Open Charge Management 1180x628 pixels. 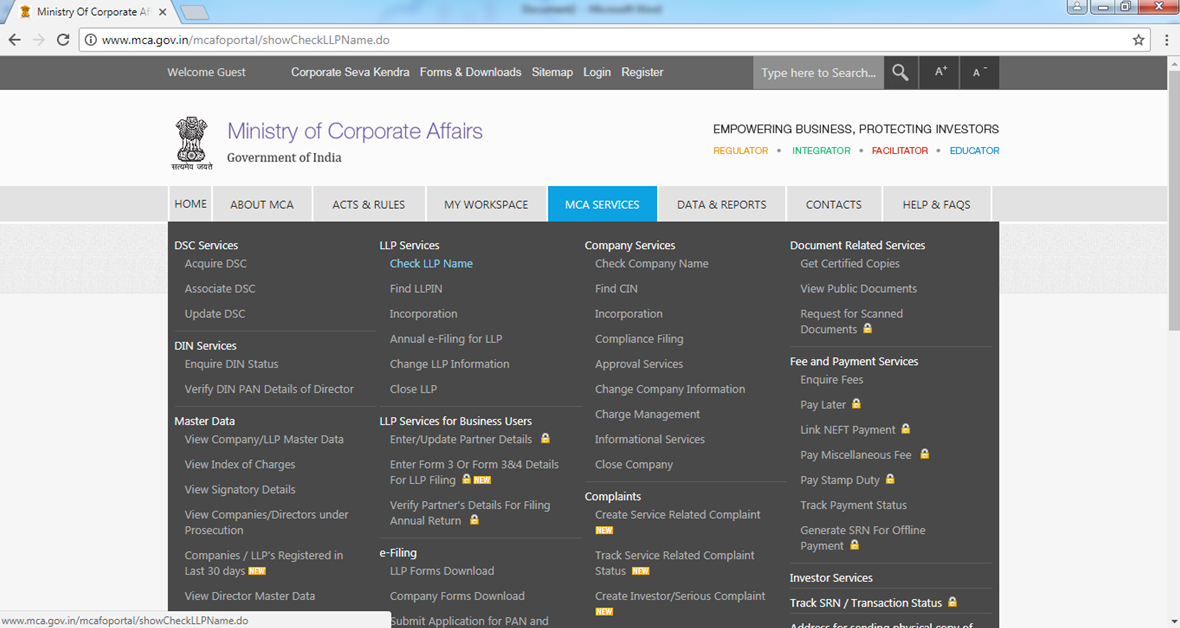pos(647,414)
